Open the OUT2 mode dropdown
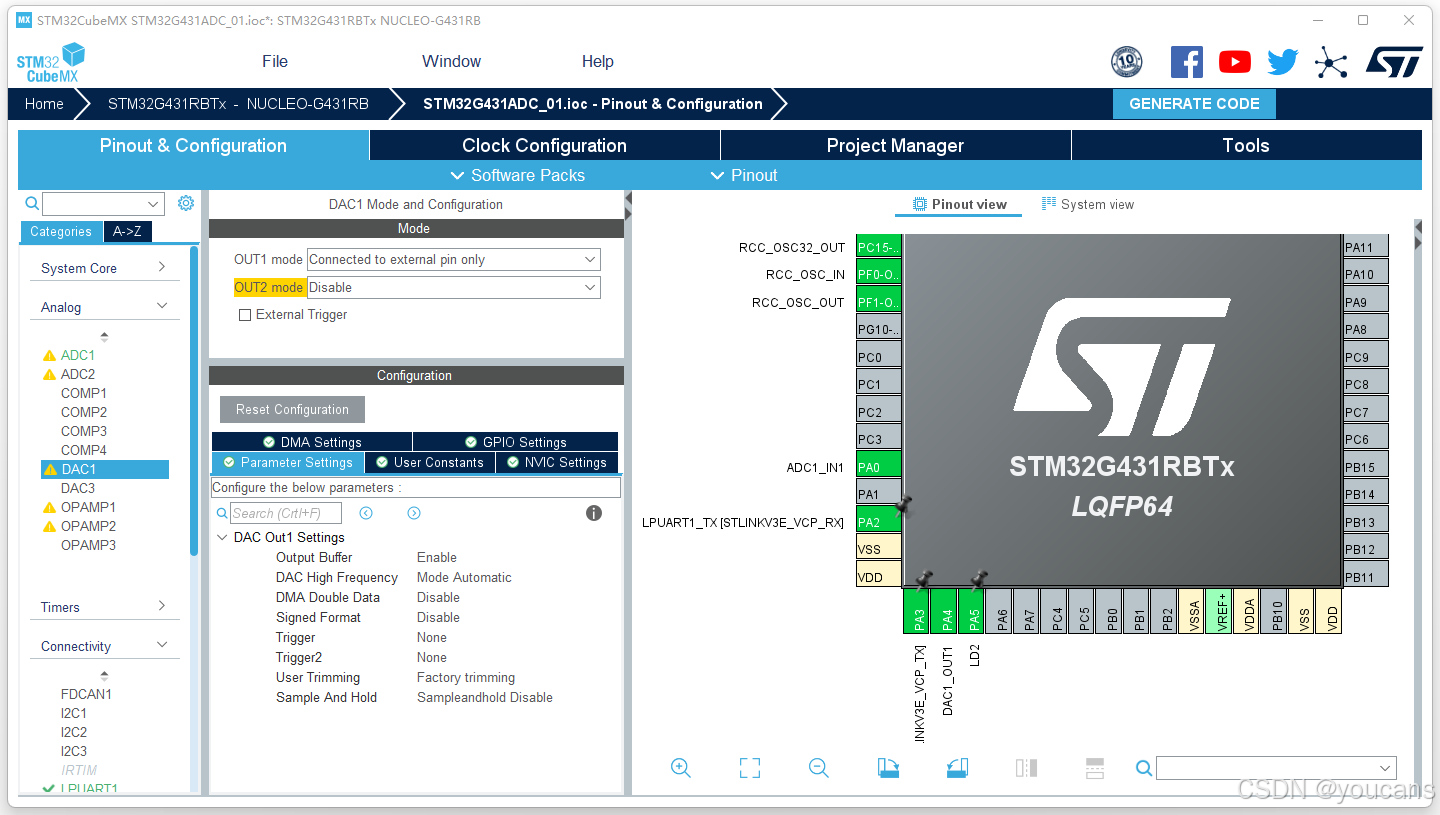This screenshot has height=815, width=1440. pyautogui.click(x=453, y=287)
